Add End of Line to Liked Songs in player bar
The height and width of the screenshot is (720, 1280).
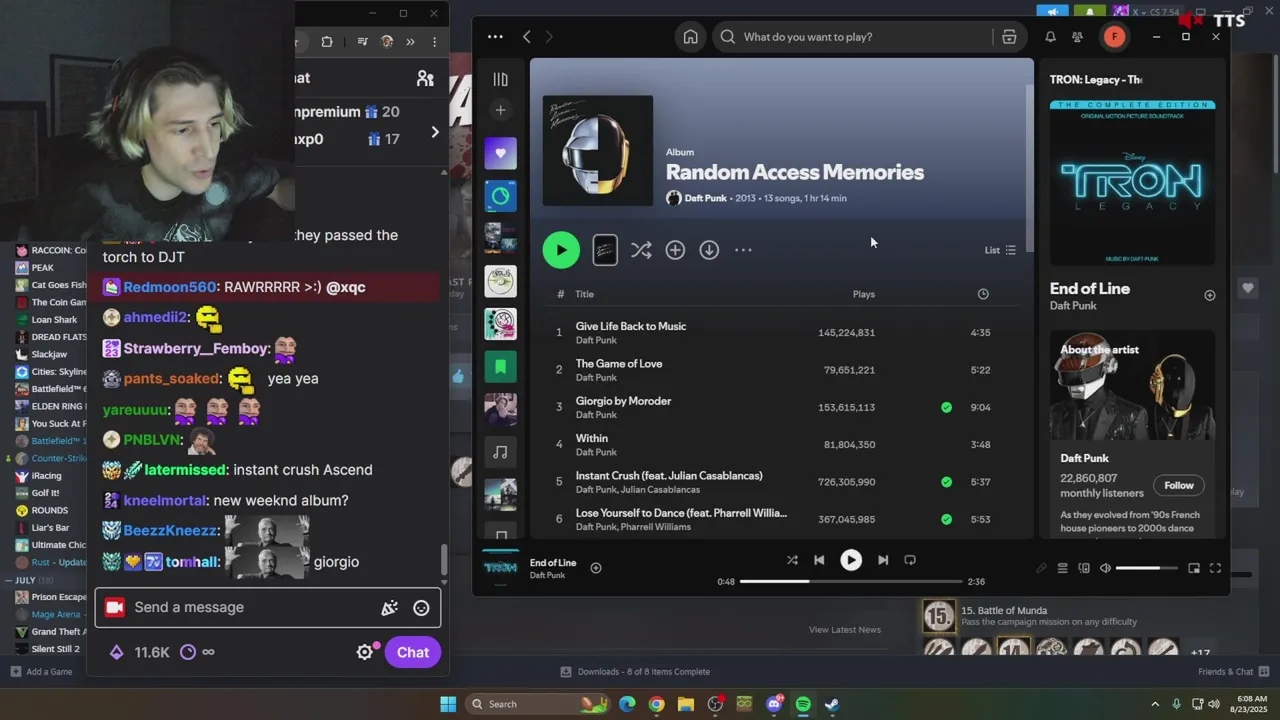595,568
